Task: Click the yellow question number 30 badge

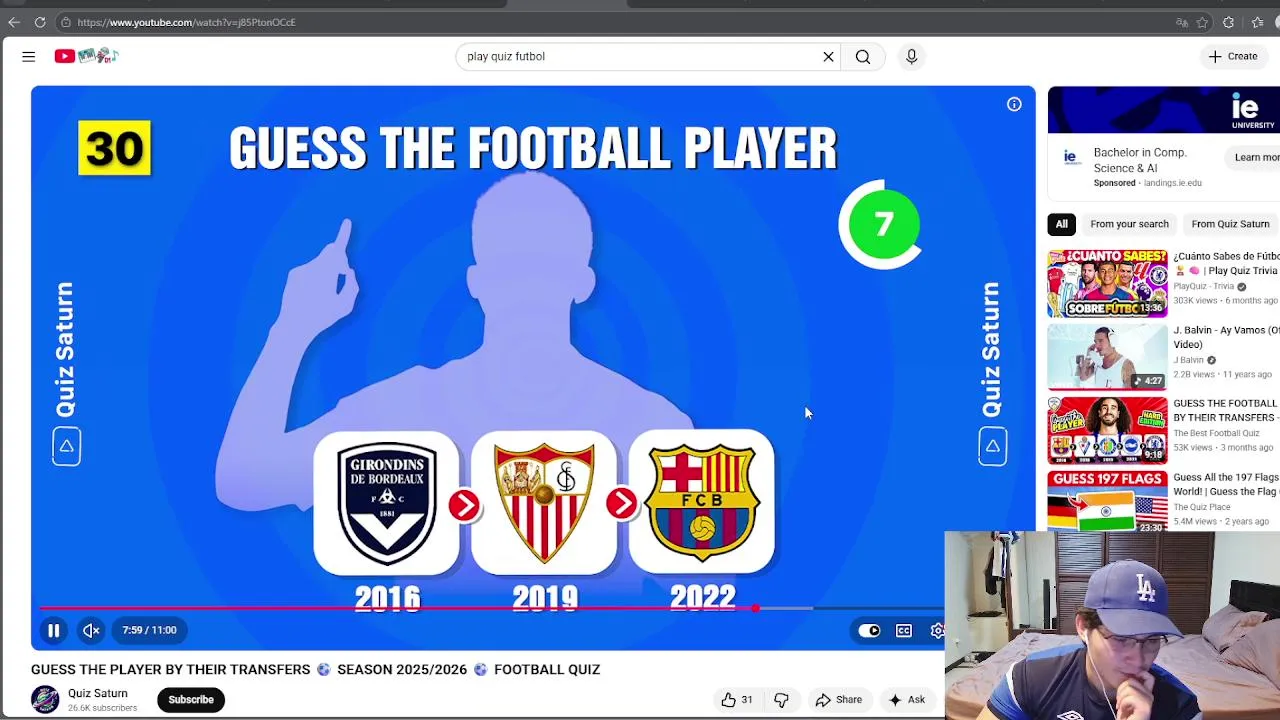Action: tap(115, 148)
